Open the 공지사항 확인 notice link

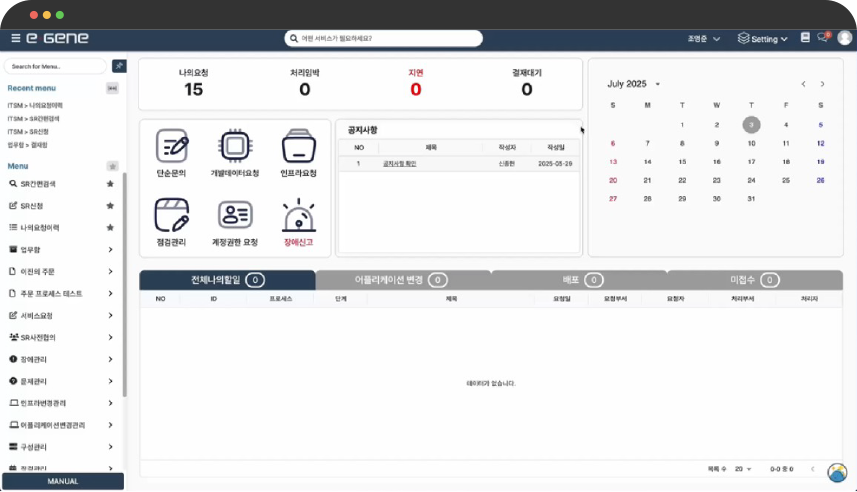(399, 163)
